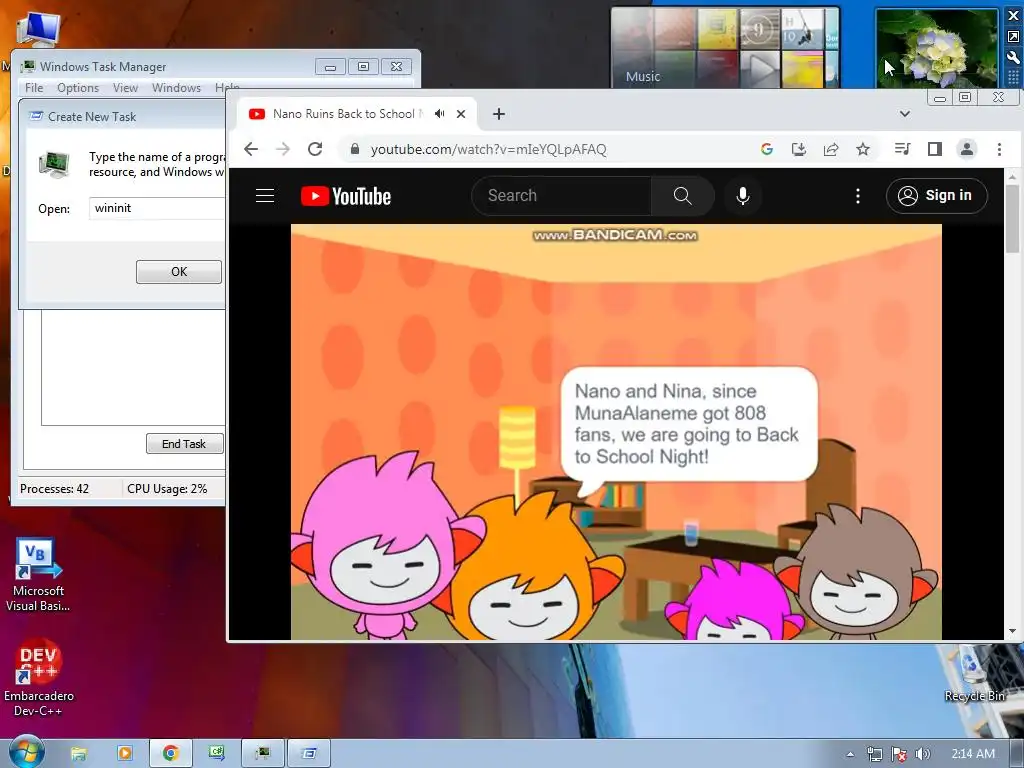Open Microsoft Visual Basic desktop shortcut
This screenshot has height=768, width=1024.
click(x=38, y=575)
